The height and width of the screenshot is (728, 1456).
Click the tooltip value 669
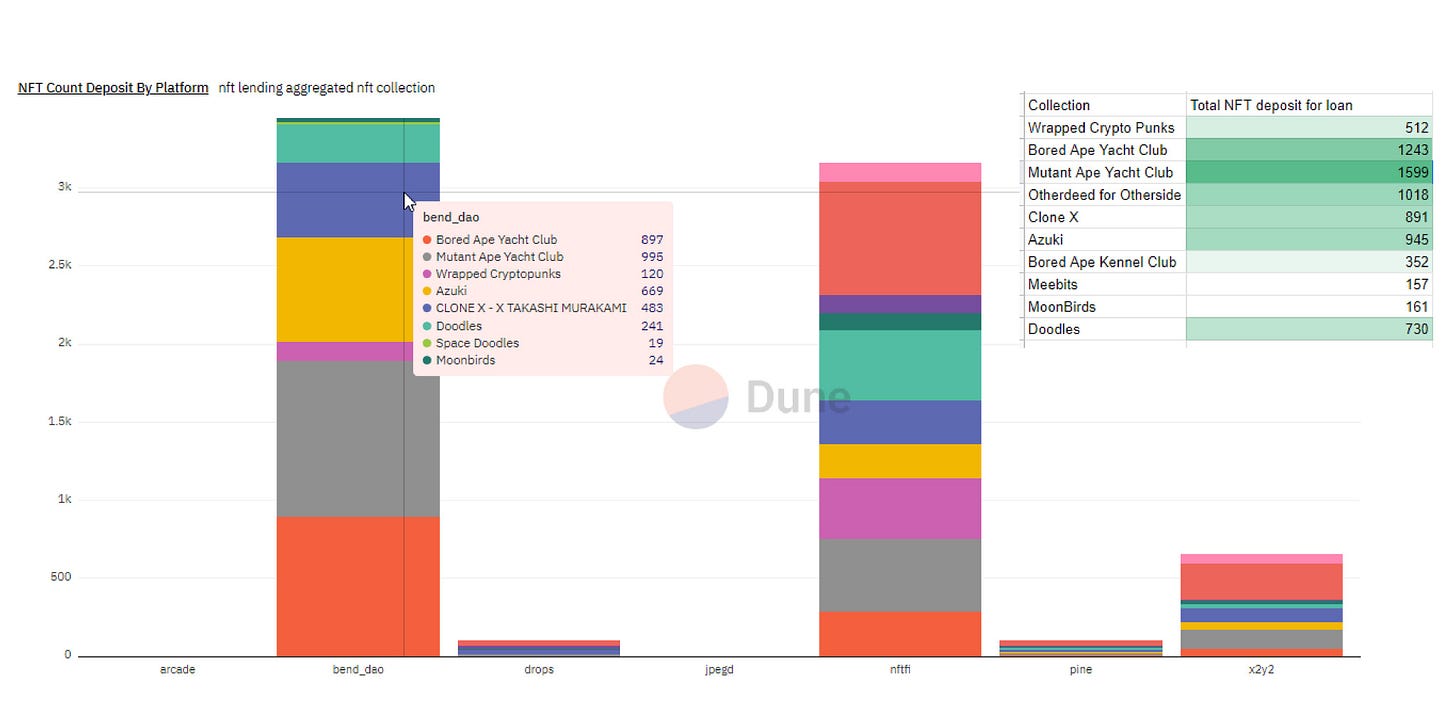click(652, 291)
